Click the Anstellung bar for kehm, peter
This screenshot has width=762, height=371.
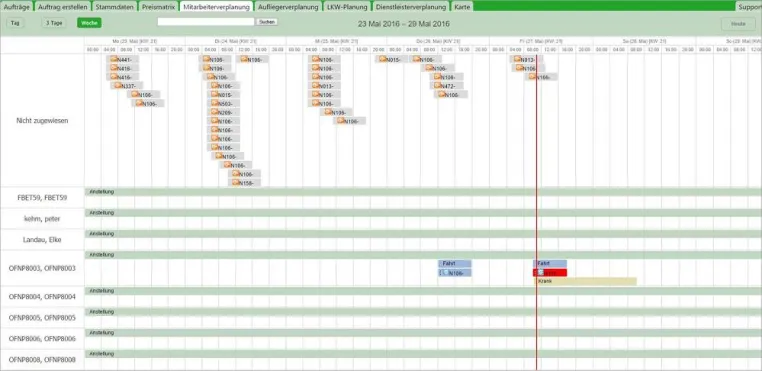coord(423,213)
